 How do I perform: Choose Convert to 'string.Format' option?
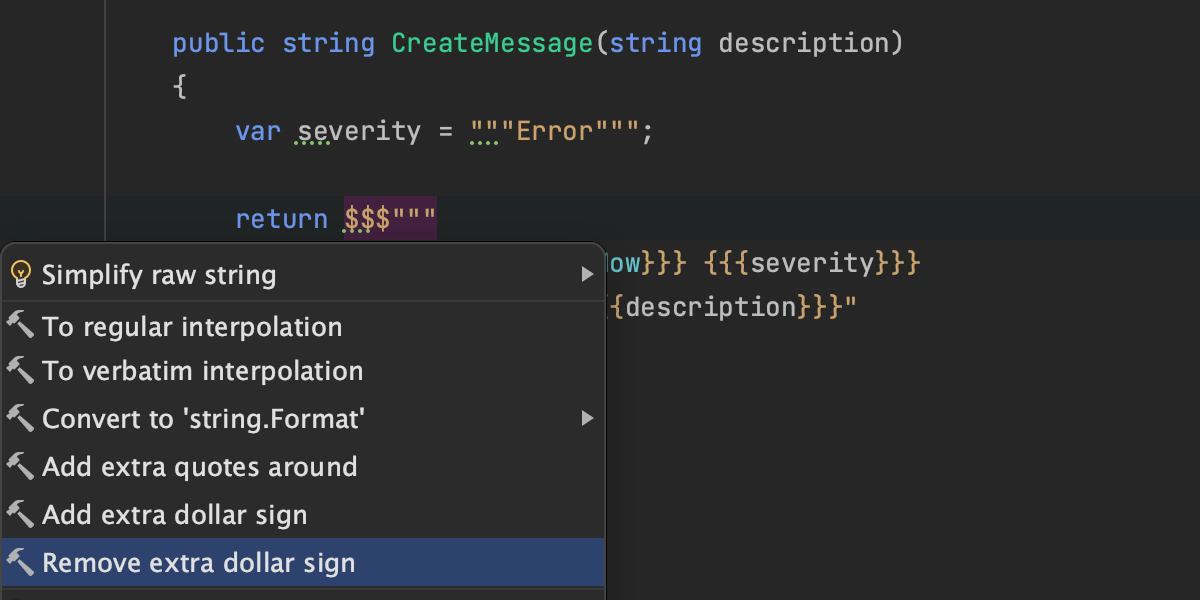tap(203, 419)
